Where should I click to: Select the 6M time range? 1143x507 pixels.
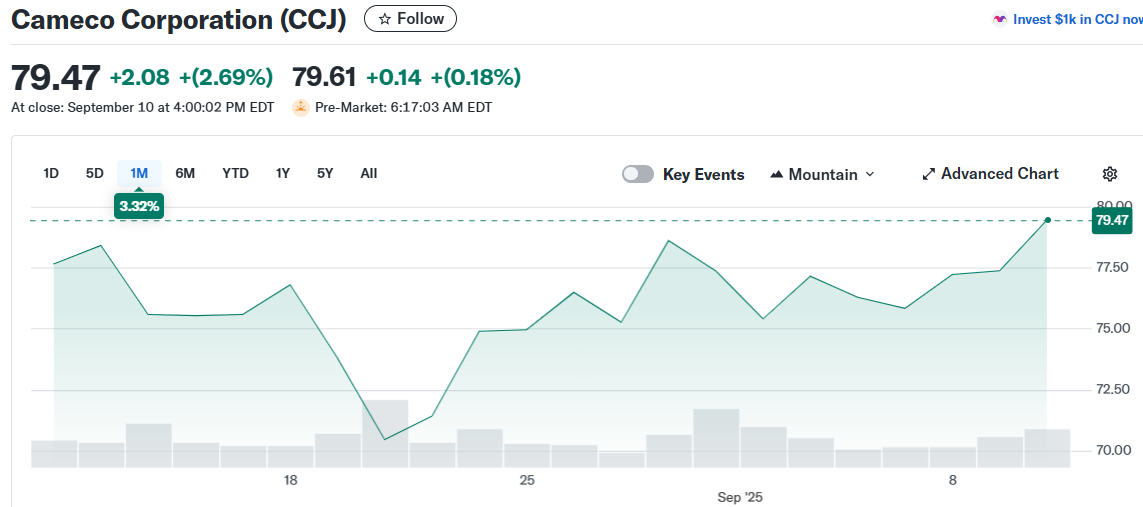pos(185,173)
